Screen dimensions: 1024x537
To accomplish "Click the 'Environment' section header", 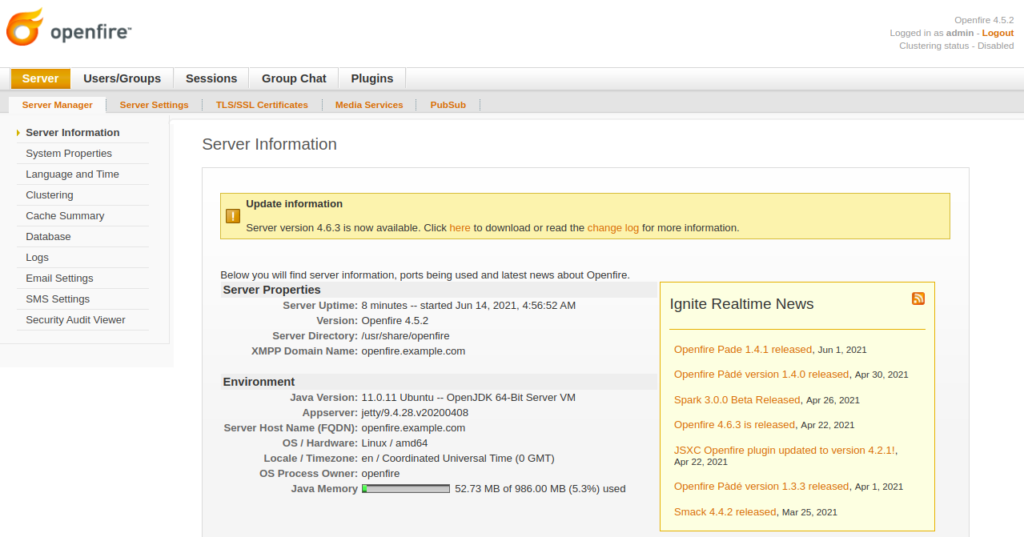I will click(x=259, y=382).
